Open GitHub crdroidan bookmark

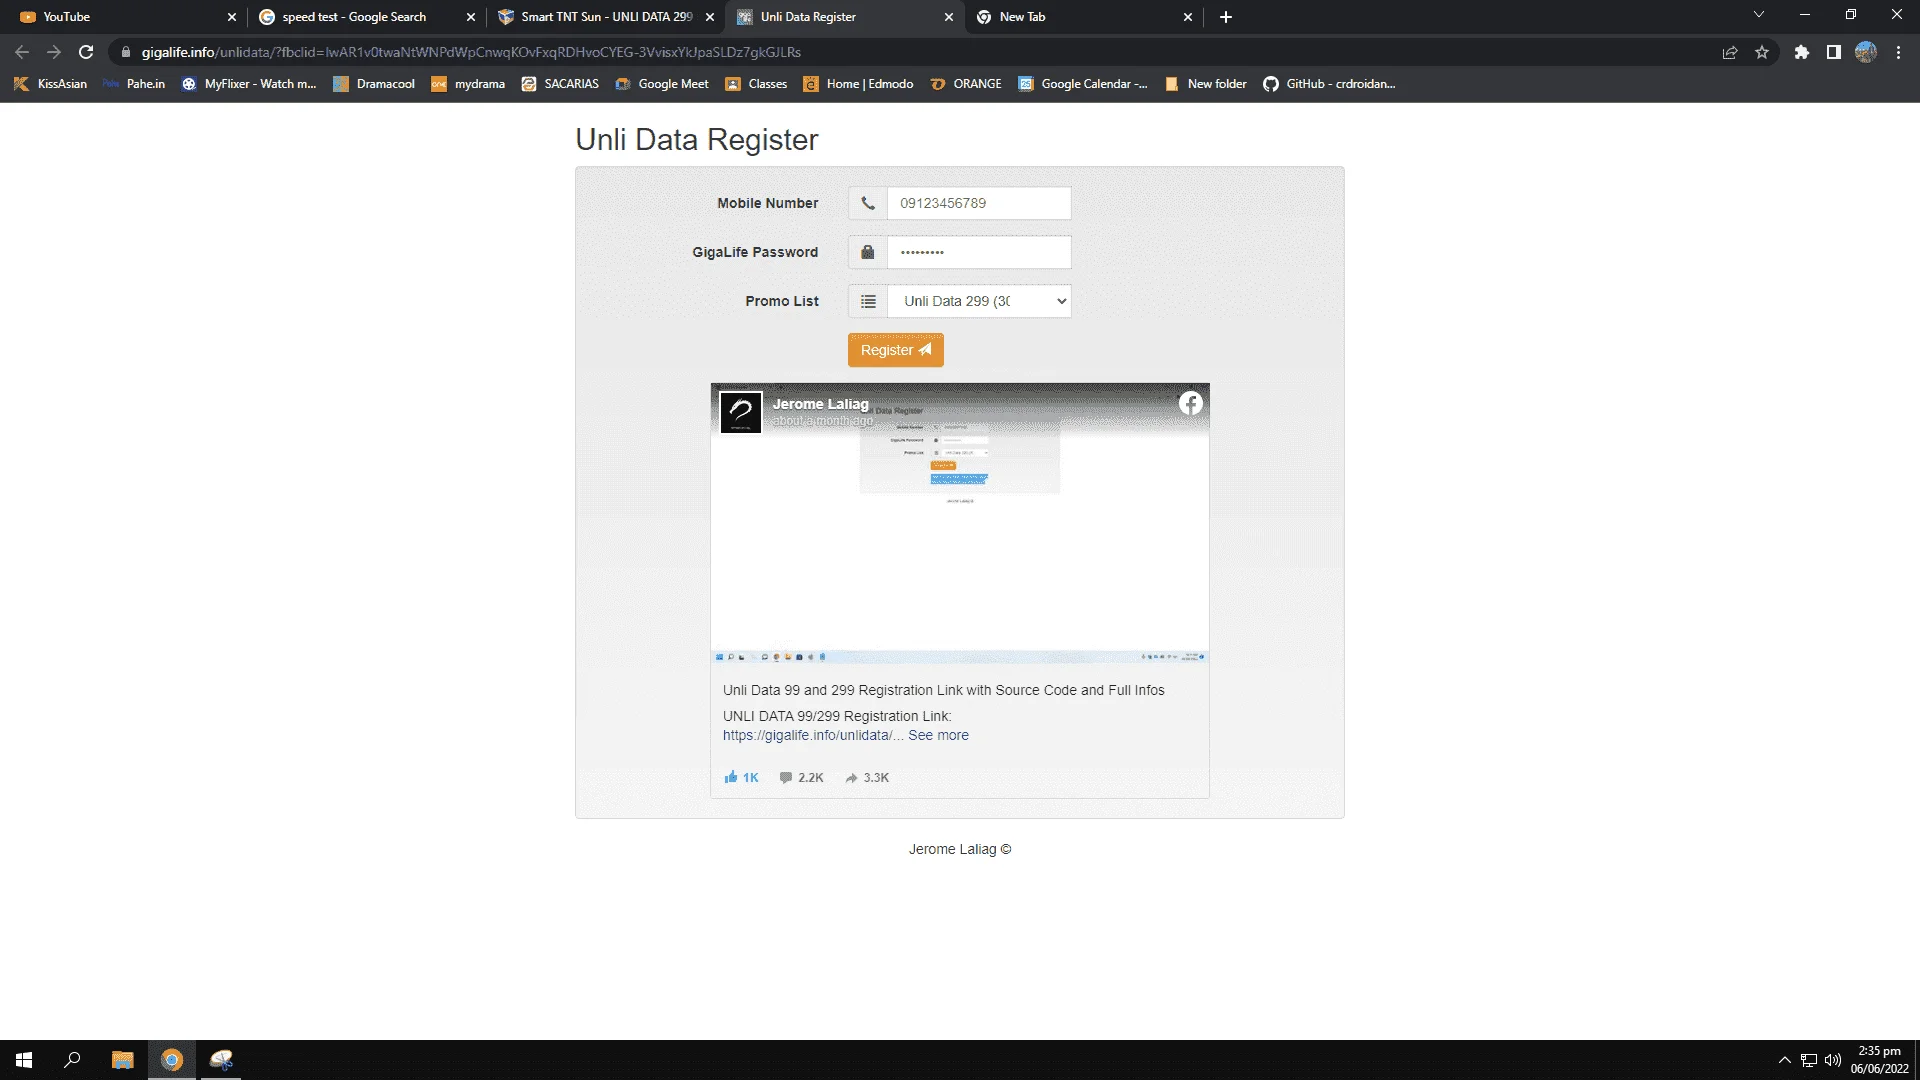1329,84
